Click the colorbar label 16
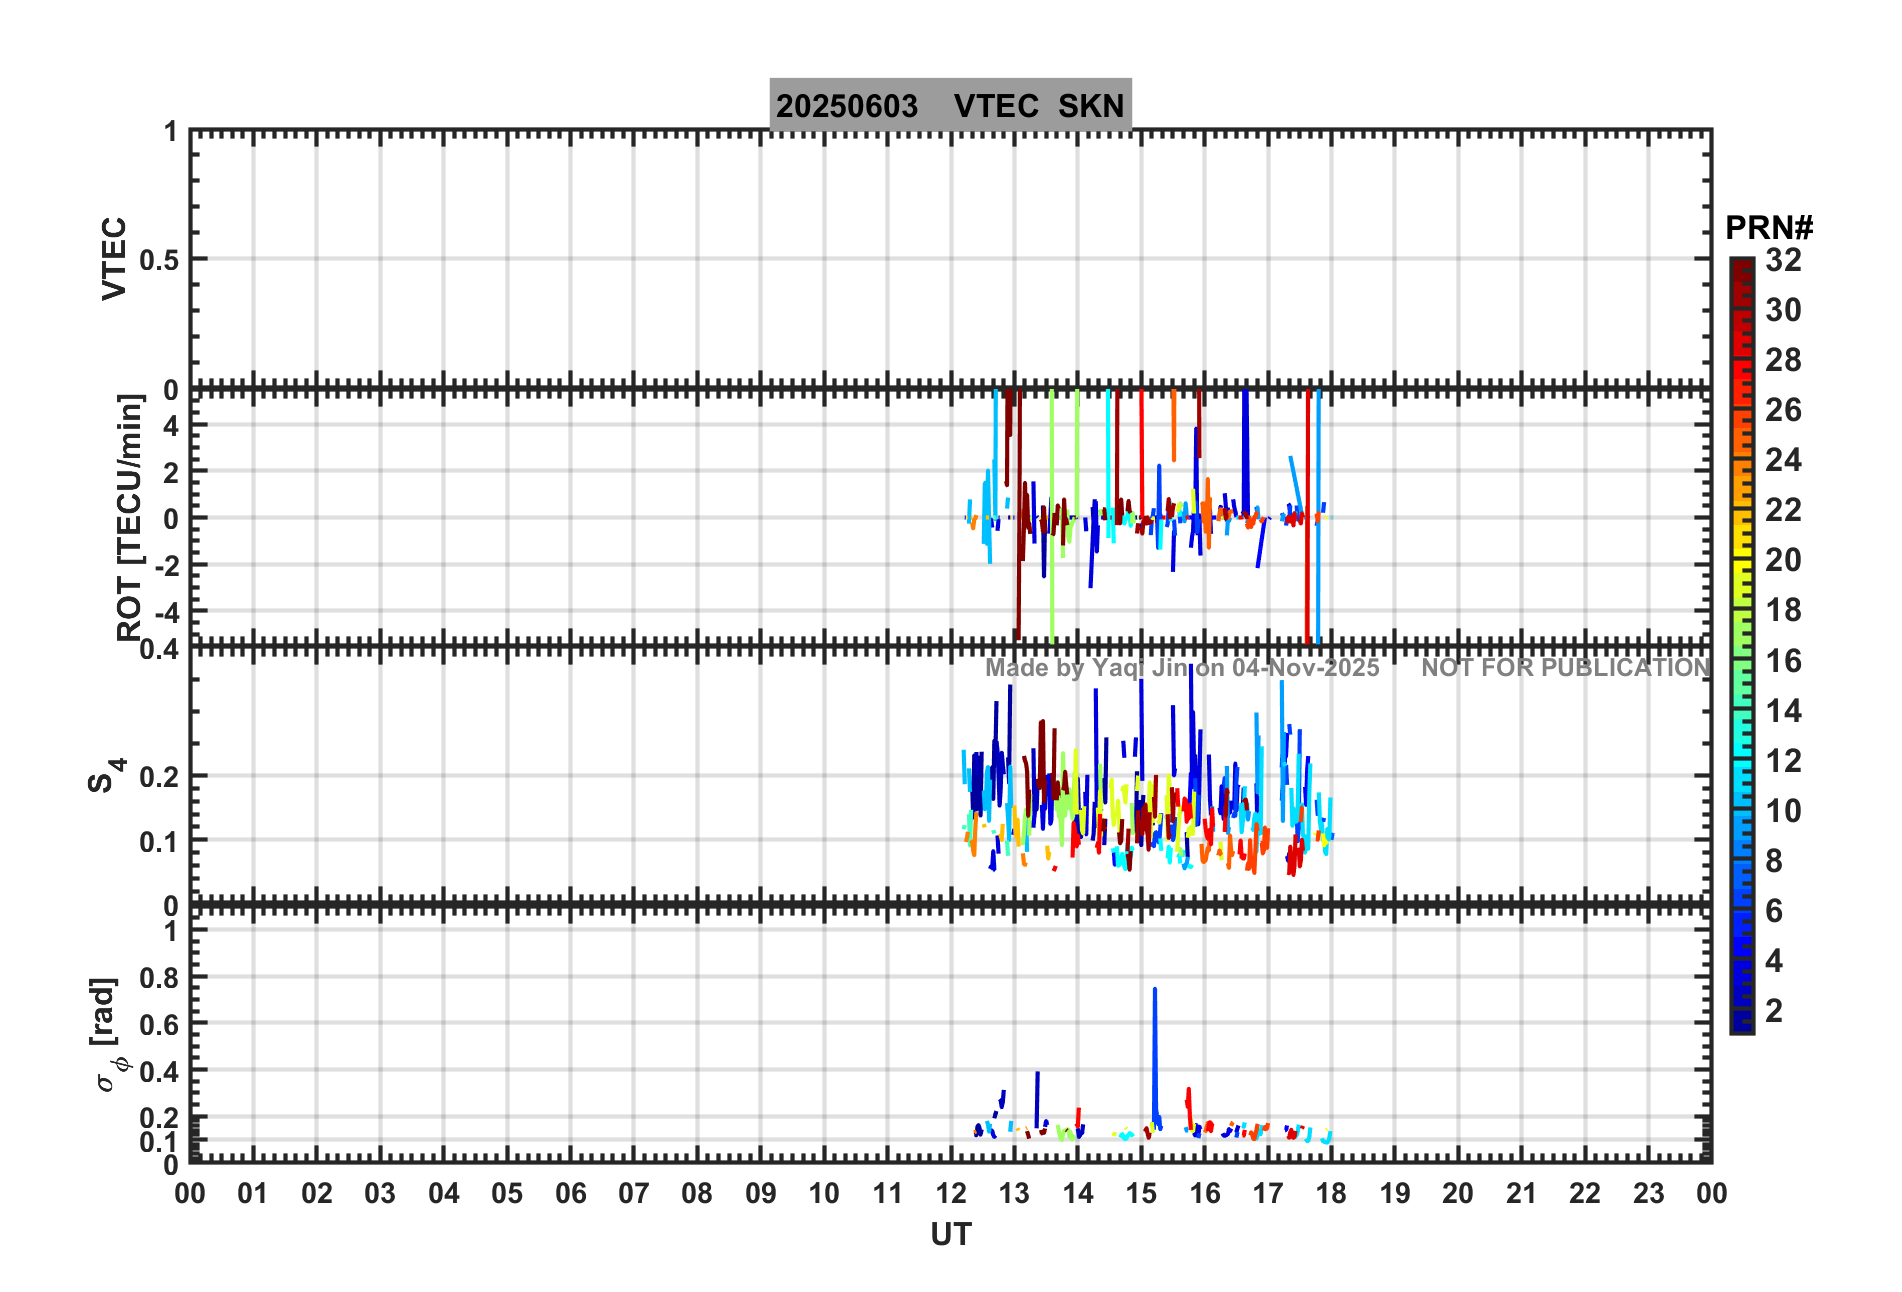This screenshot has height=1292, width=1902. (1783, 660)
